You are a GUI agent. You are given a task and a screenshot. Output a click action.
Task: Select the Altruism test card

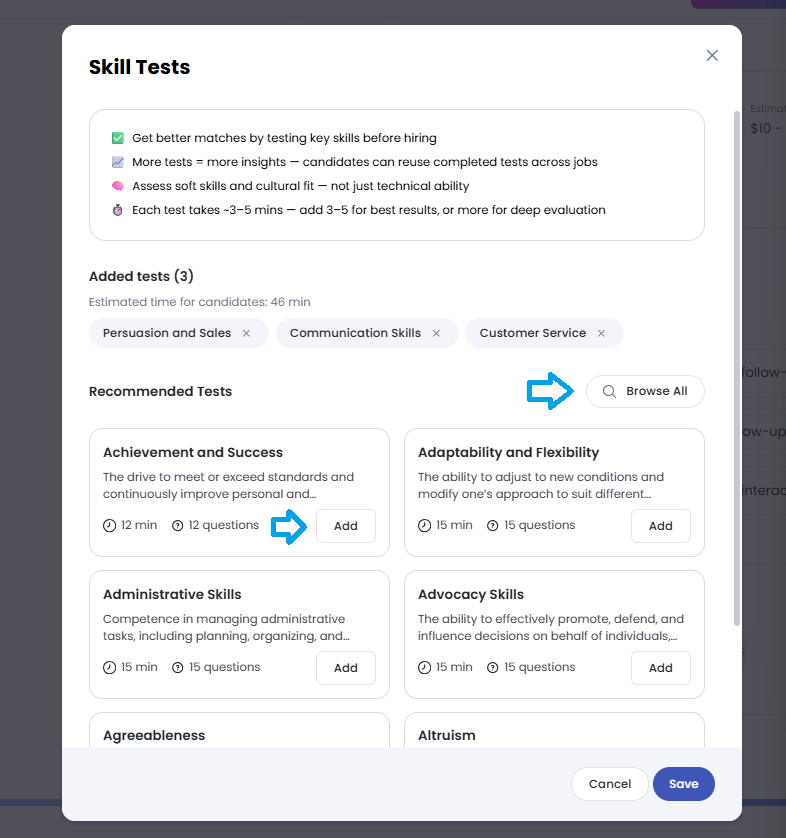[554, 731]
